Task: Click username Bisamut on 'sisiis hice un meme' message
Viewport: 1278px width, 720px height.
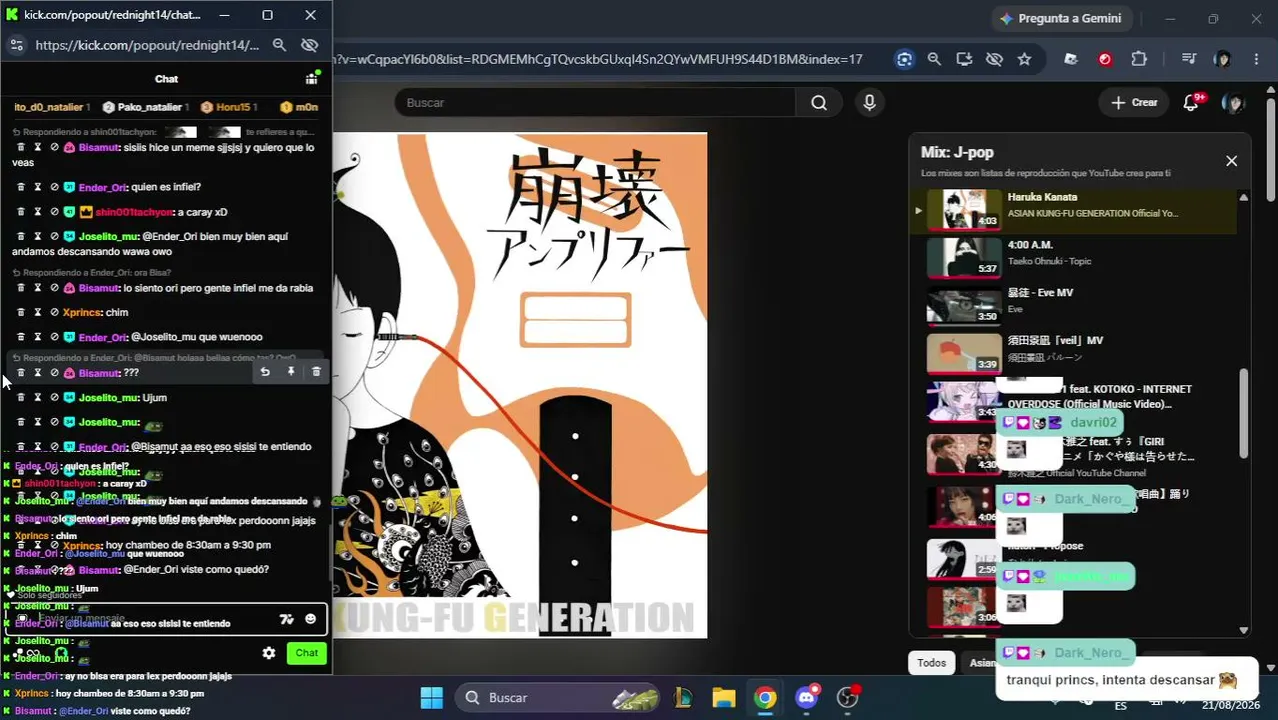Action: (x=99, y=147)
